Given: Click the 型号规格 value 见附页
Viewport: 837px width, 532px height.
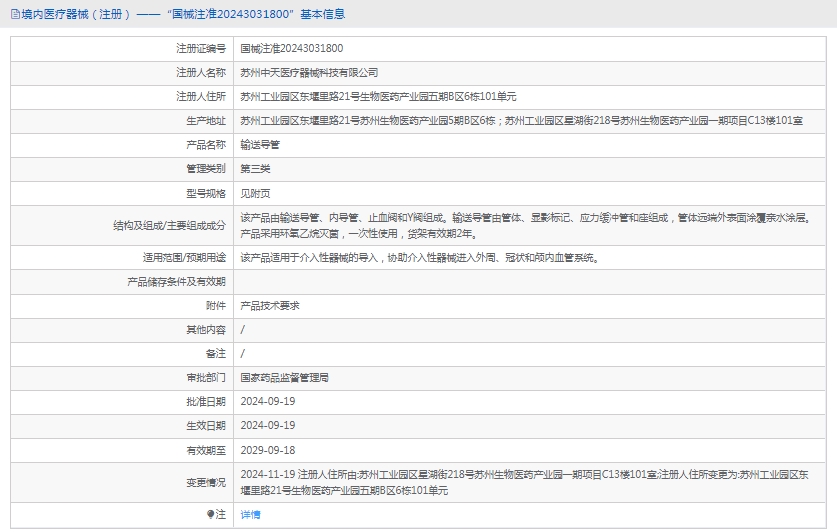Looking at the screenshot, I should [x=255, y=192].
